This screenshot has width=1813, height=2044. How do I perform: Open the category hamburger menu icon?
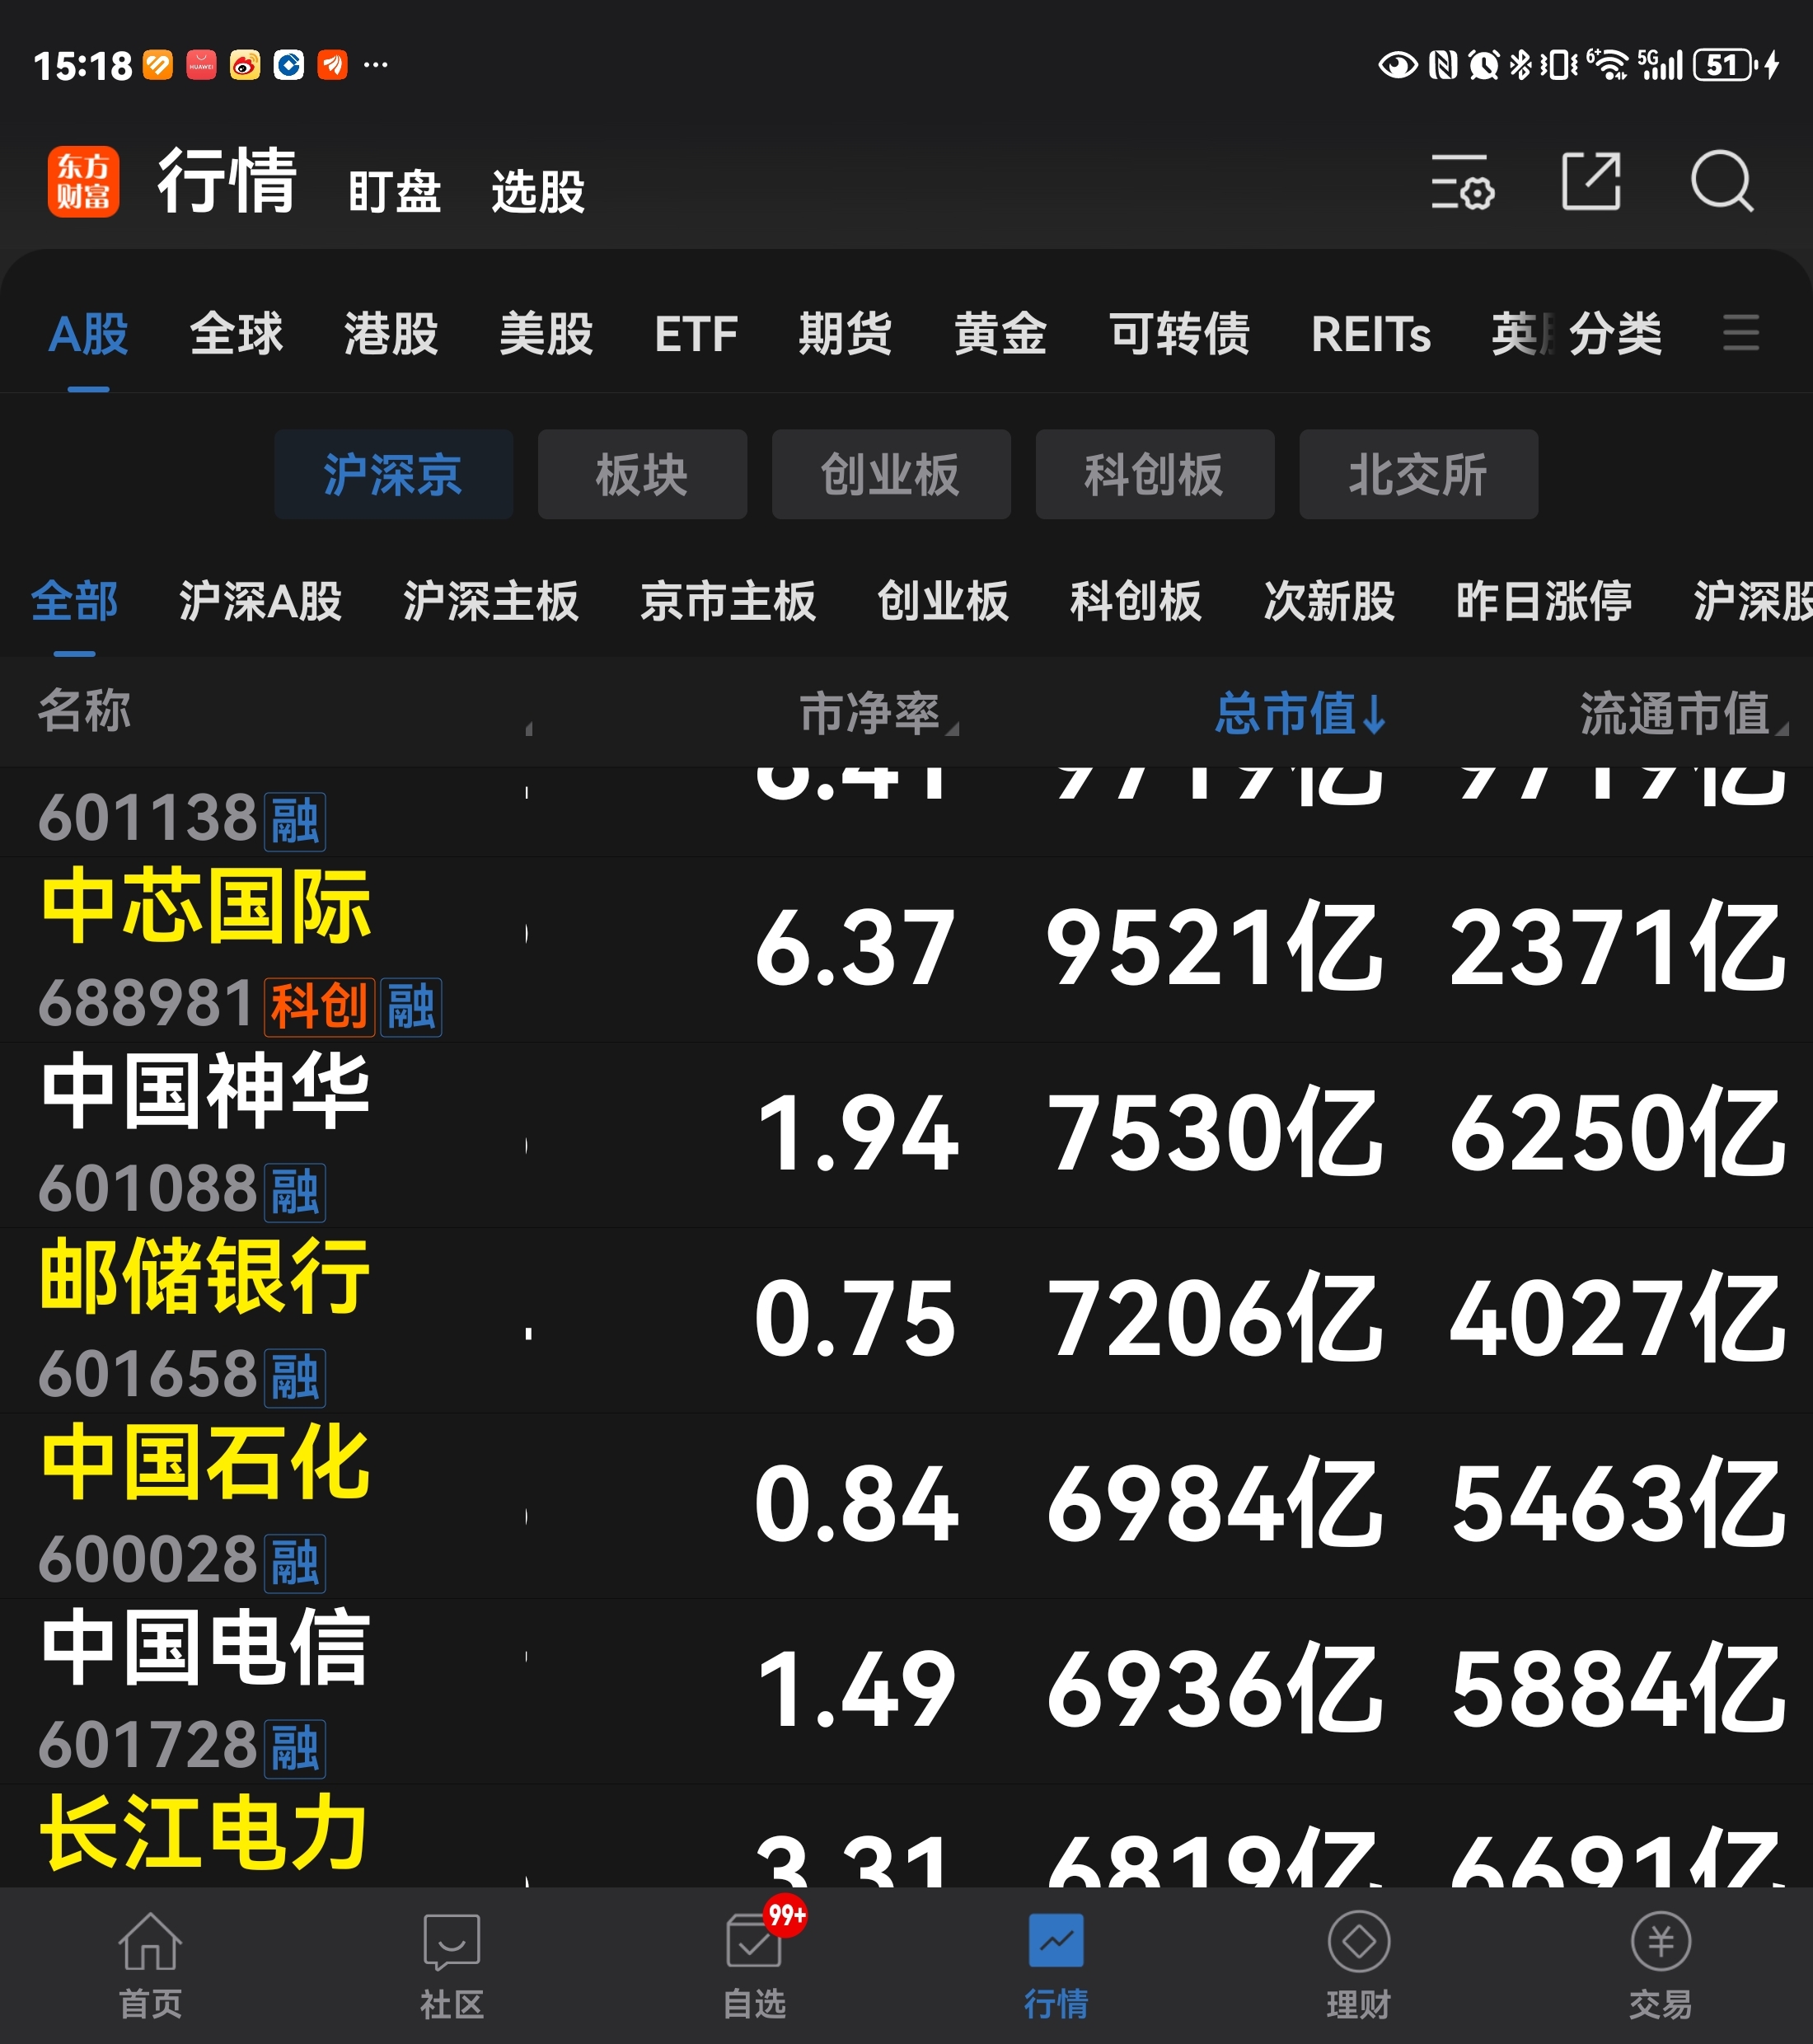(x=1741, y=333)
